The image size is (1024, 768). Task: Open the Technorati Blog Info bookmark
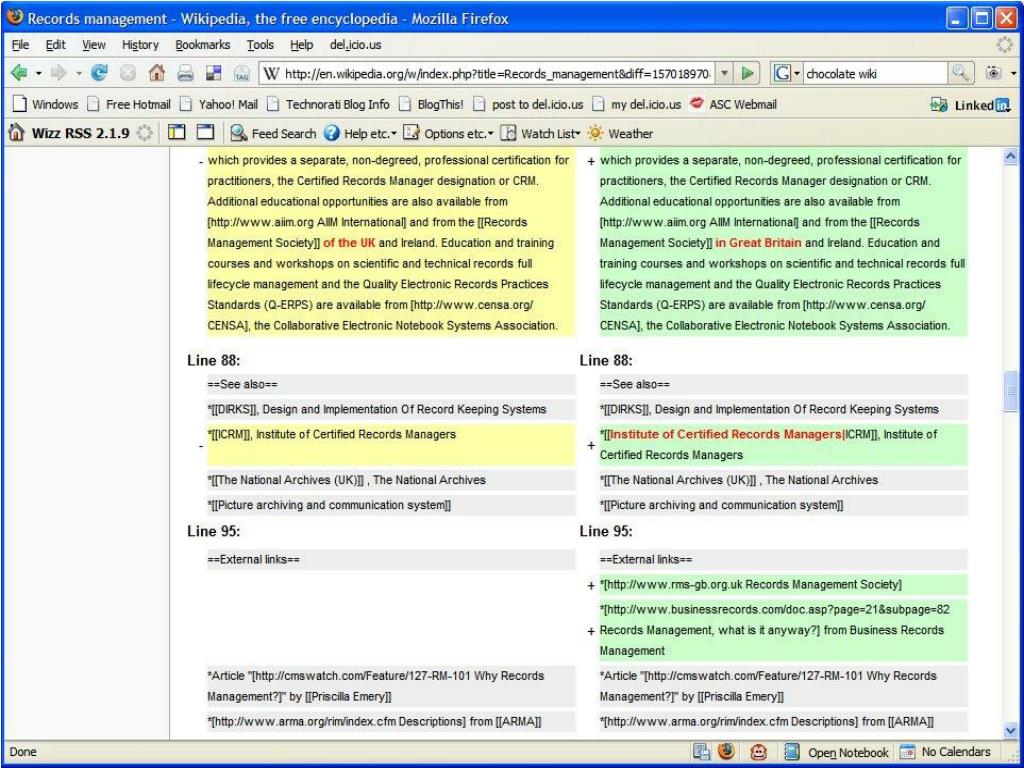[328, 104]
